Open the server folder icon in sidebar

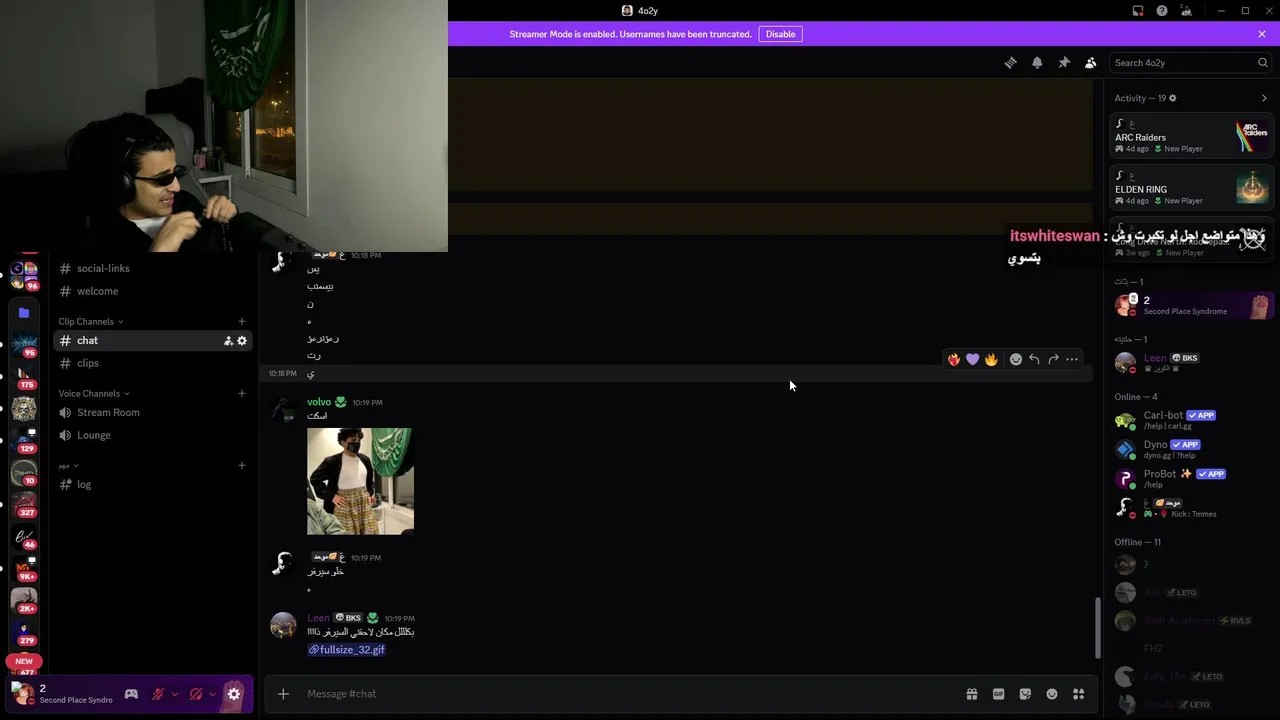(24, 313)
